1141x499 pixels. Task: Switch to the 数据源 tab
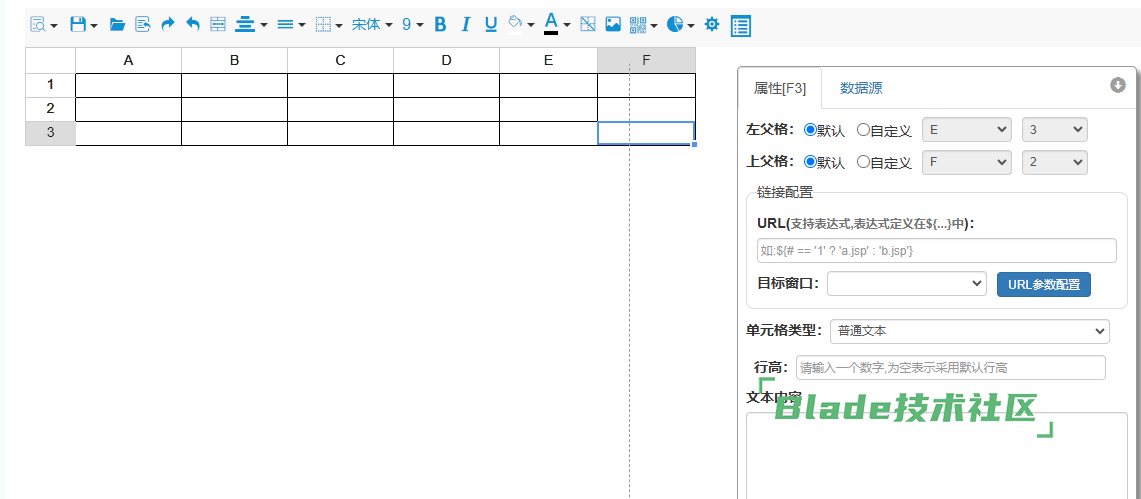(861, 88)
